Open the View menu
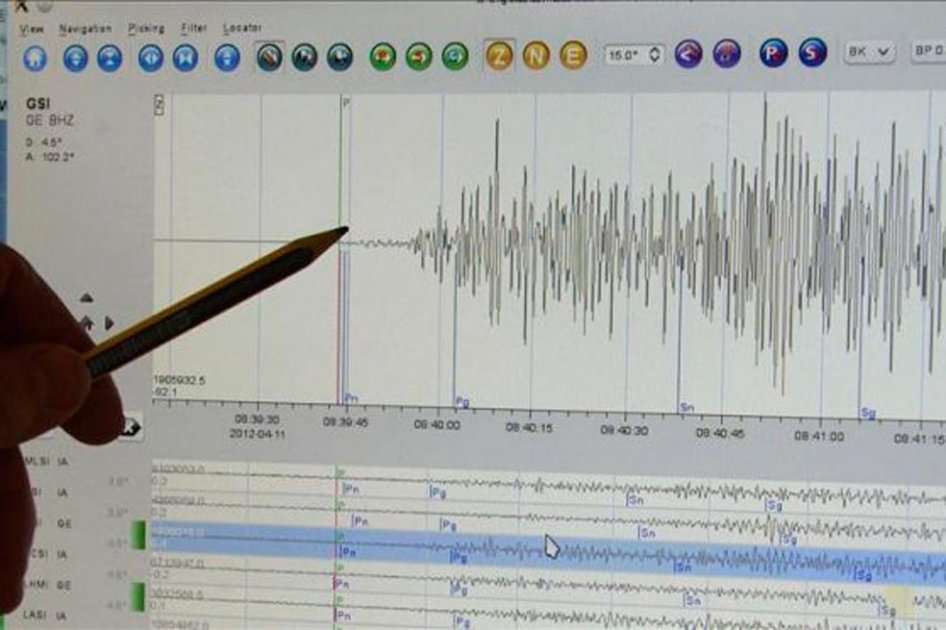946x630 pixels. click(x=32, y=29)
